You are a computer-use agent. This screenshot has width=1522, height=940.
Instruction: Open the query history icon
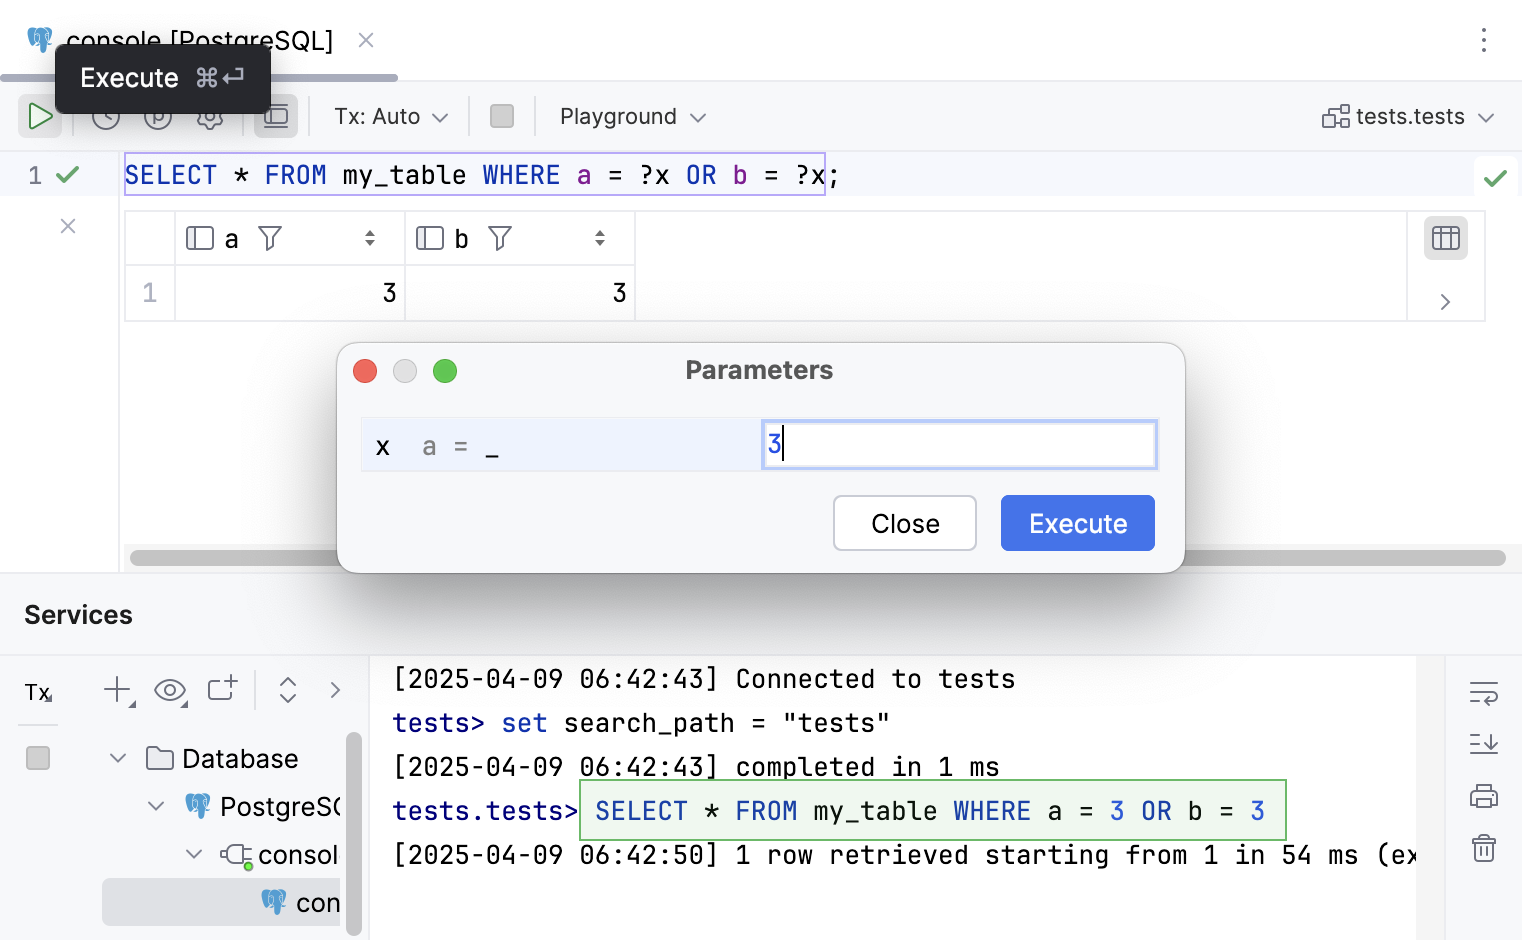[105, 116]
